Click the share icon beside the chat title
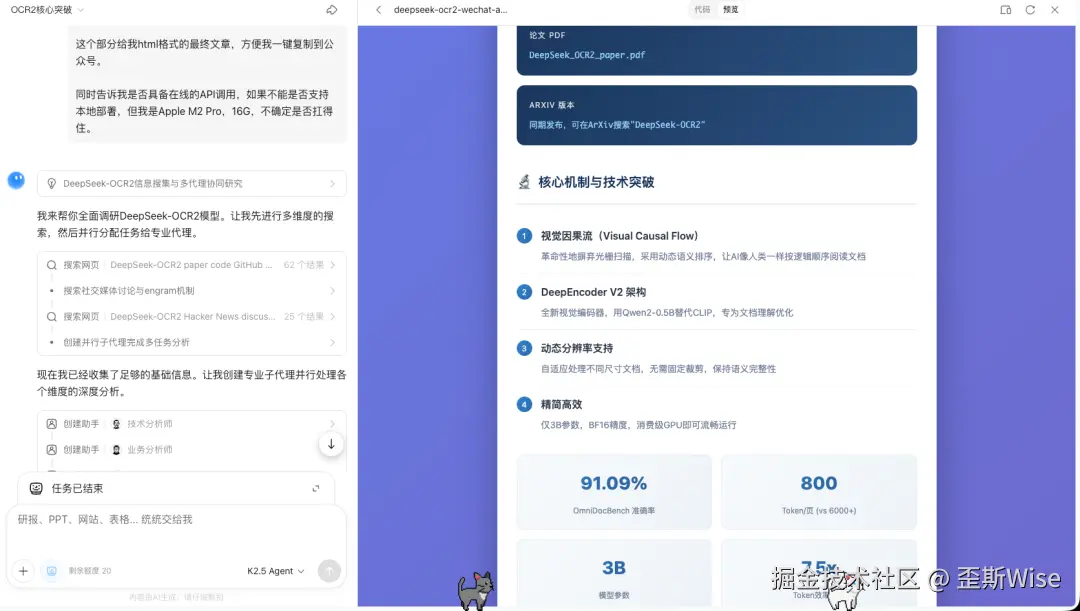This screenshot has width=1080, height=611. tap(331, 10)
